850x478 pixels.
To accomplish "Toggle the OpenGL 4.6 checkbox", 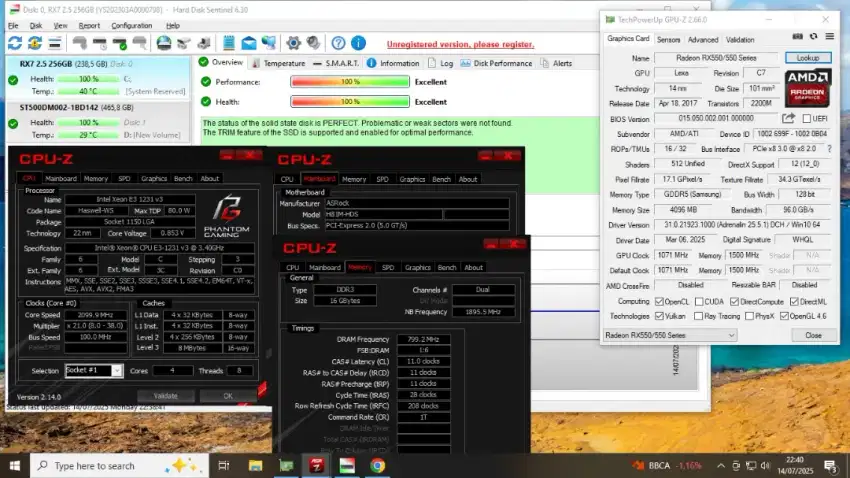I will pyautogui.click(x=784, y=316).
